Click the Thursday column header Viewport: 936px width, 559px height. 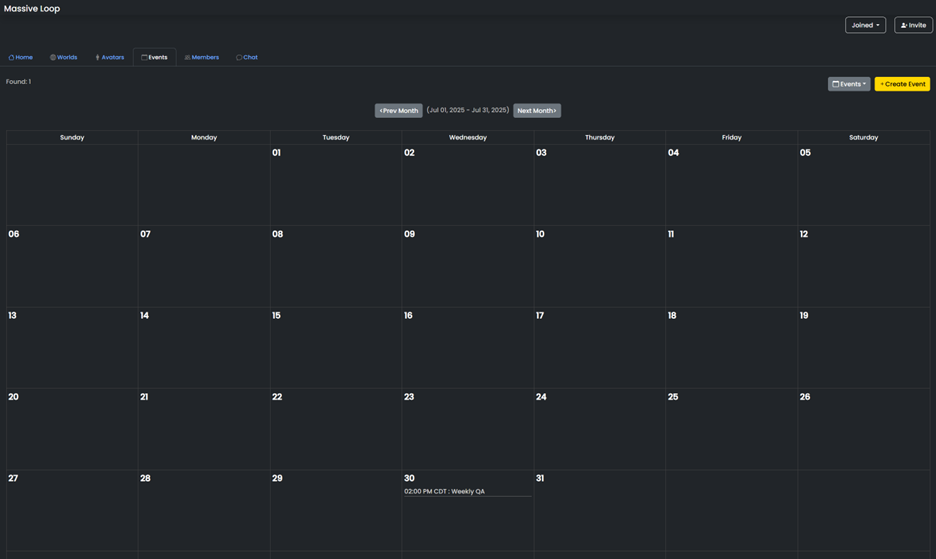600,137
